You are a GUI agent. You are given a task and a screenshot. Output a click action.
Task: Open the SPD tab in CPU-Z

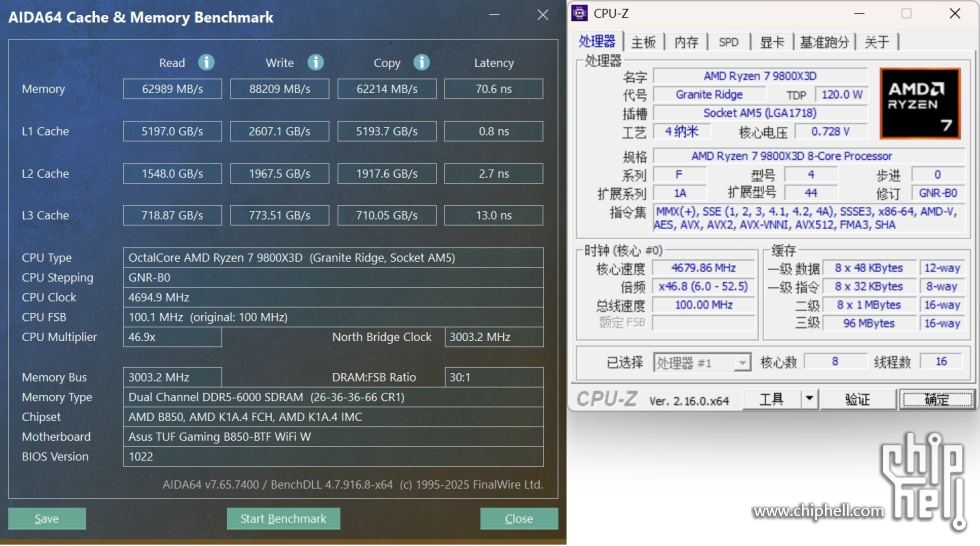tap(728, 42)
